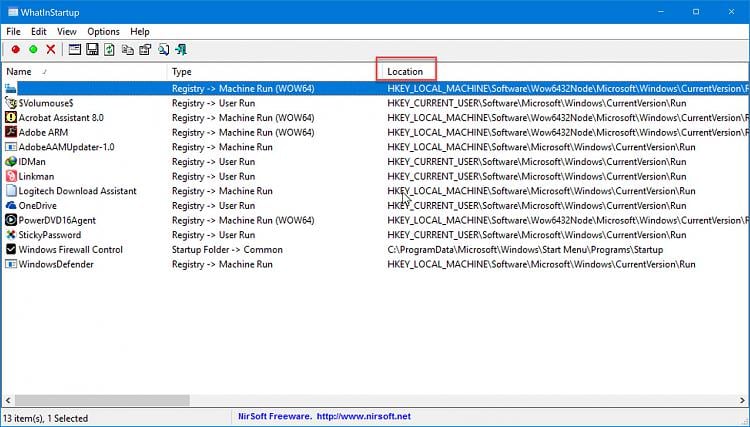Click the Location cell of the WindowsDefender row
The image size is (750, 427).
[x=541, y=264]
